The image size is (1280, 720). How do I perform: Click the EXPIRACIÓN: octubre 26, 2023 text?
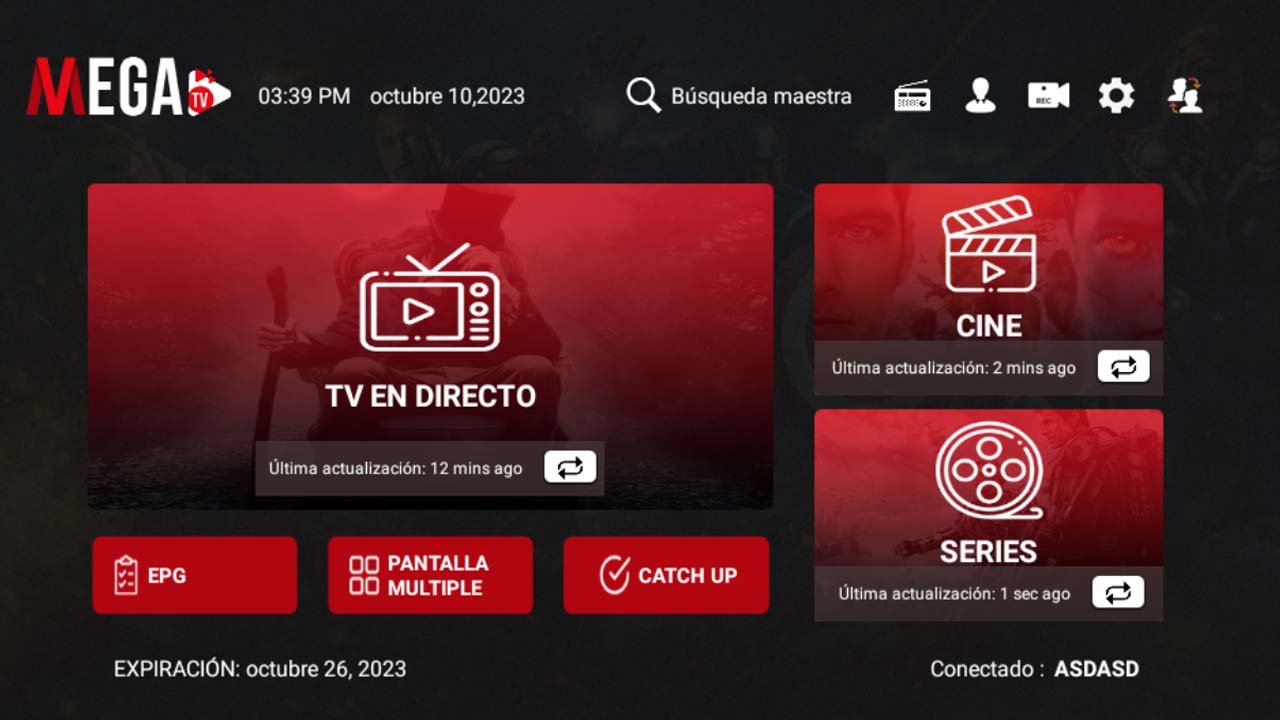pyautogui.click(x=260, y=669)
